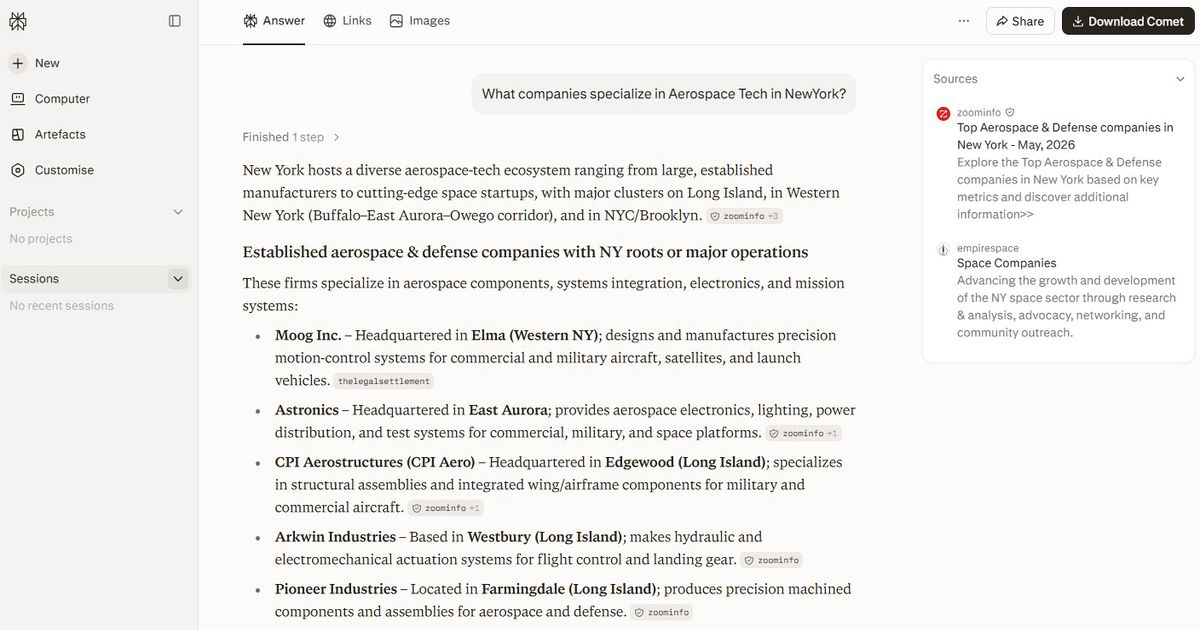Switch to the Links tab
This screenshot has width=1200, height=630.
pyautogui.click(x=347, y=21)
